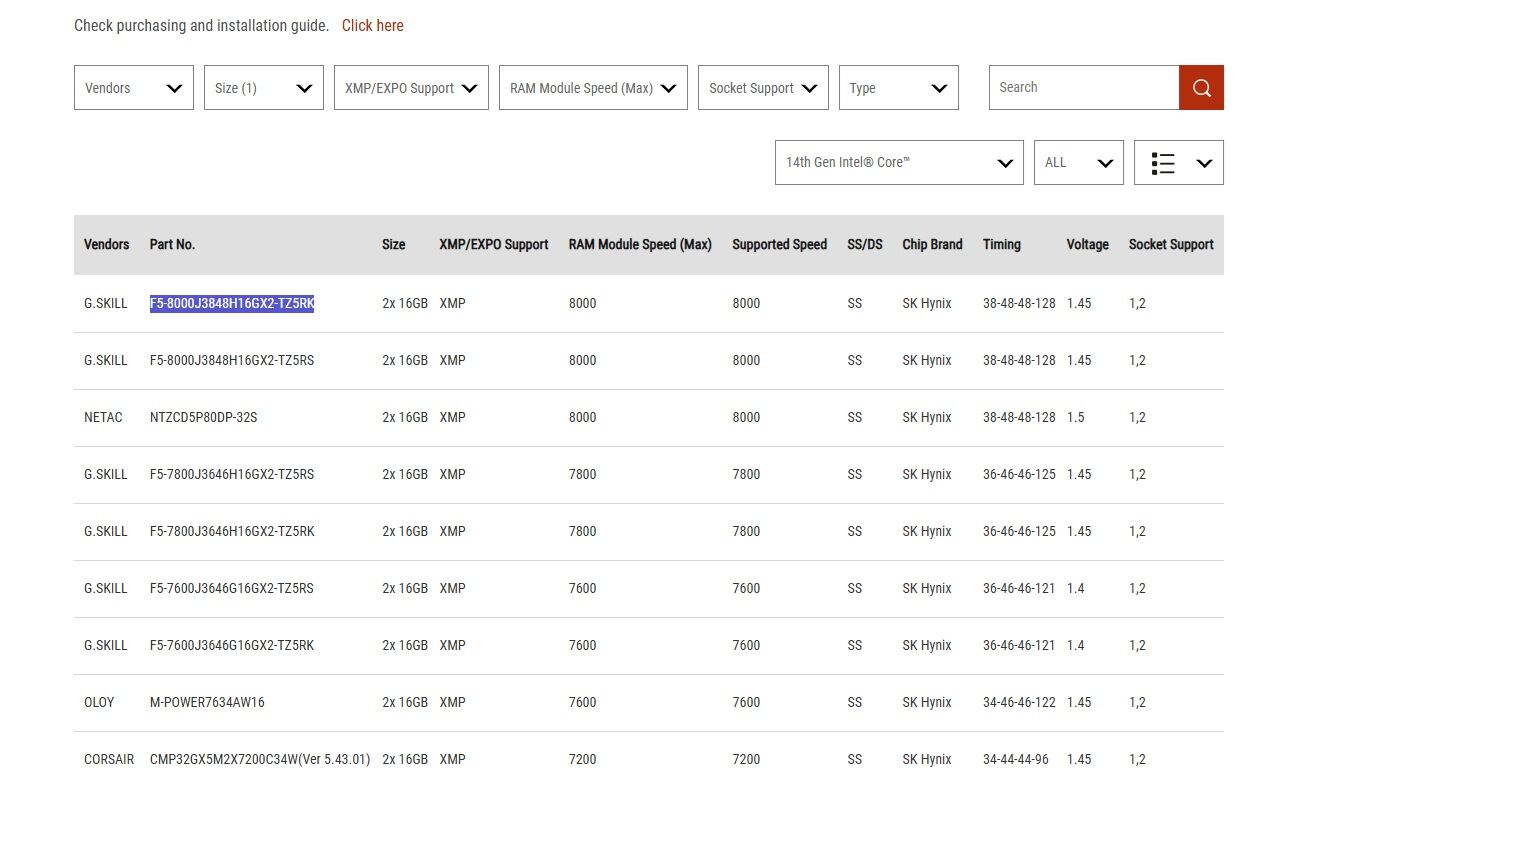Click the 'Check purchasing and installation guide' text
This screenshot has height=864, width=1536.
201,26
